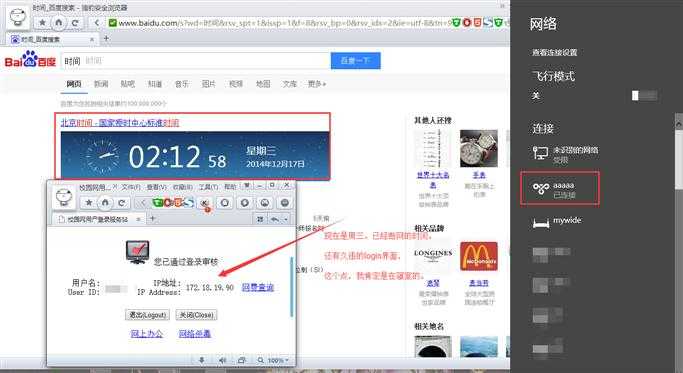Open the 手表 link under the watch image
The image size is (683, 373).
click(x=479, y=175)
